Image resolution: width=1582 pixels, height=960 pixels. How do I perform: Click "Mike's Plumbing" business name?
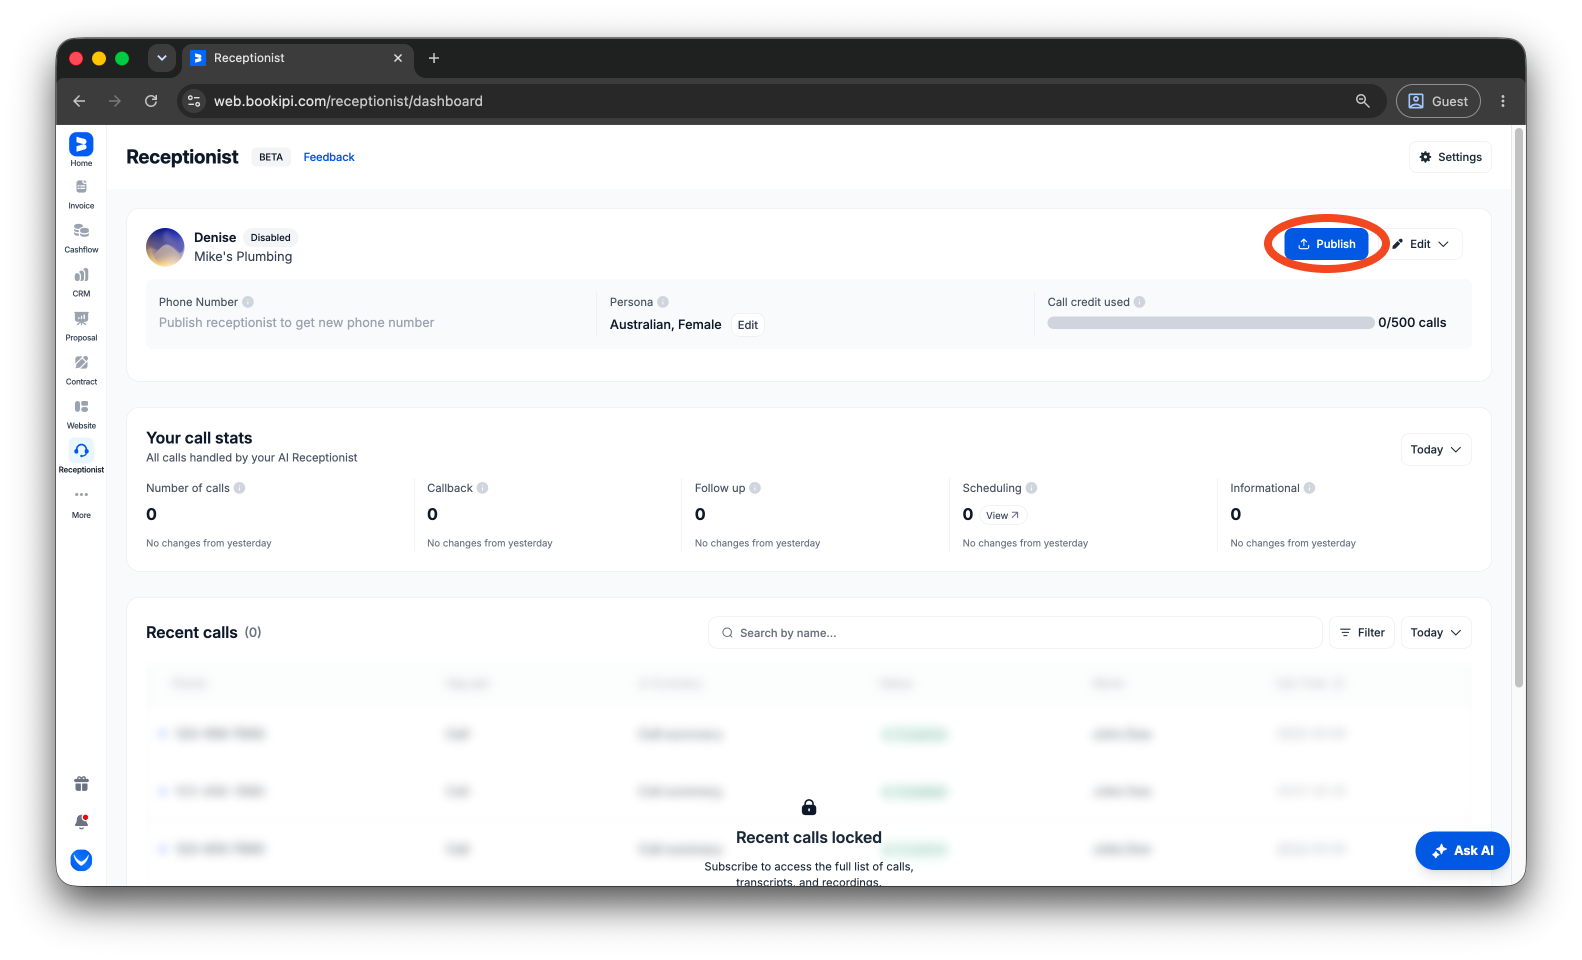click(243, 257)
